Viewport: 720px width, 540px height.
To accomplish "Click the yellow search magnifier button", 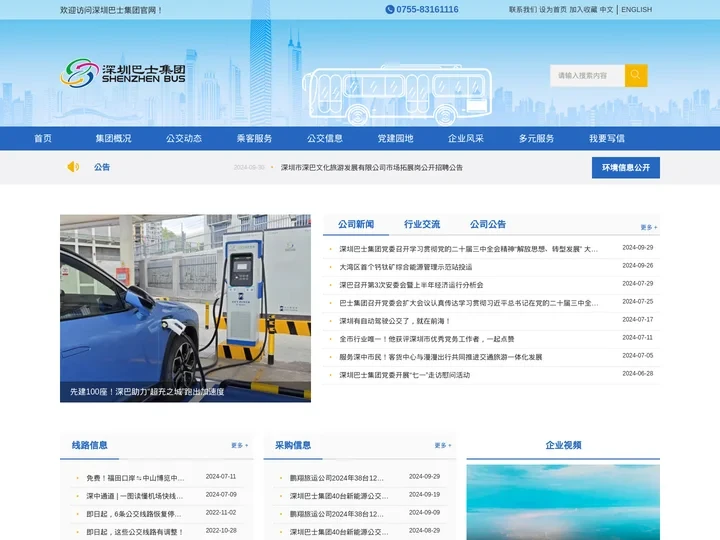I will pos(636,75).
